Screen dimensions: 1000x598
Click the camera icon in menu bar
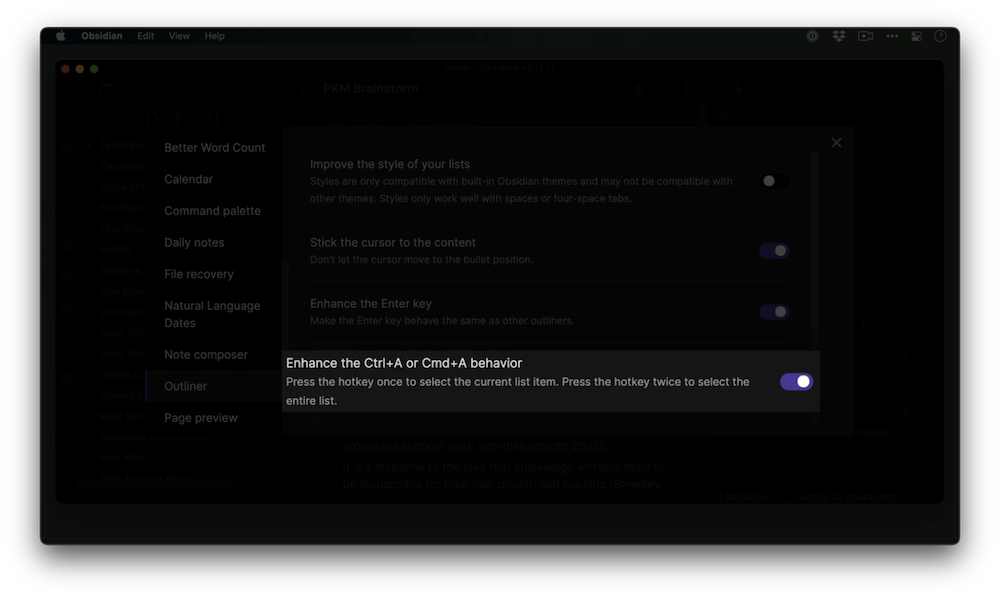[865, 36]
